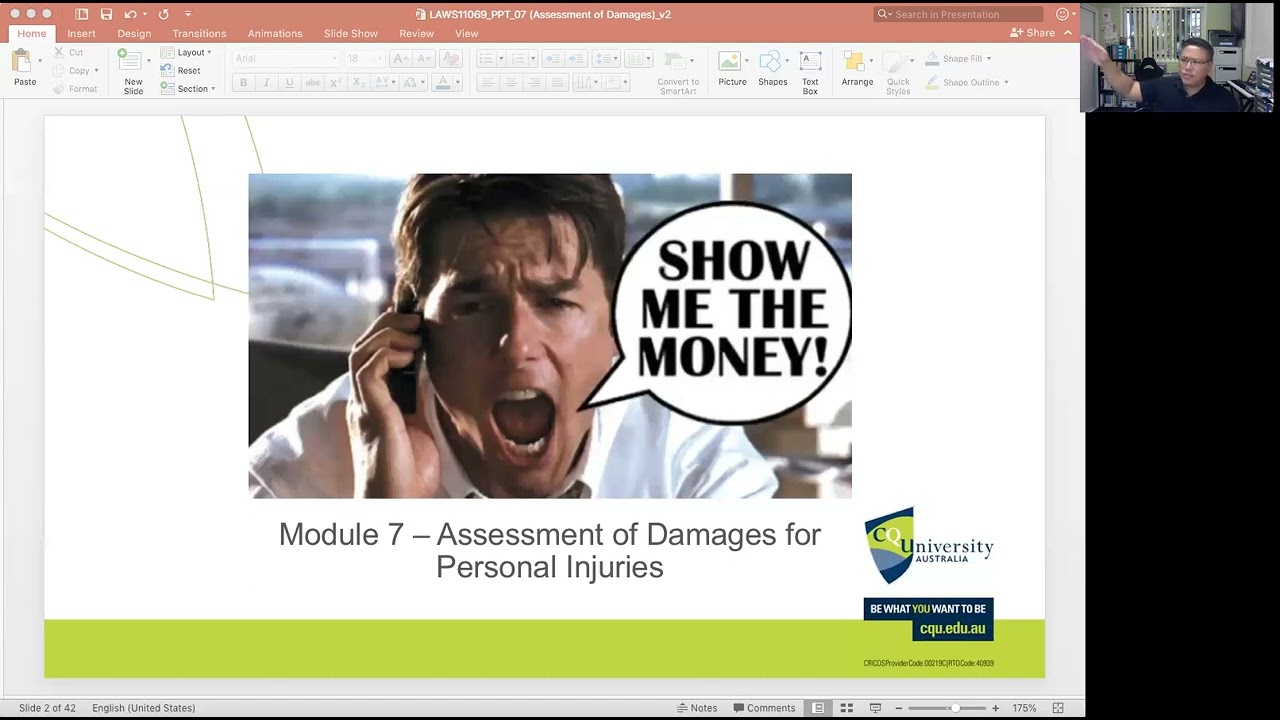Toggle Align Left paragraph
Screen dimensions: 1280x720
pos(487,83)
